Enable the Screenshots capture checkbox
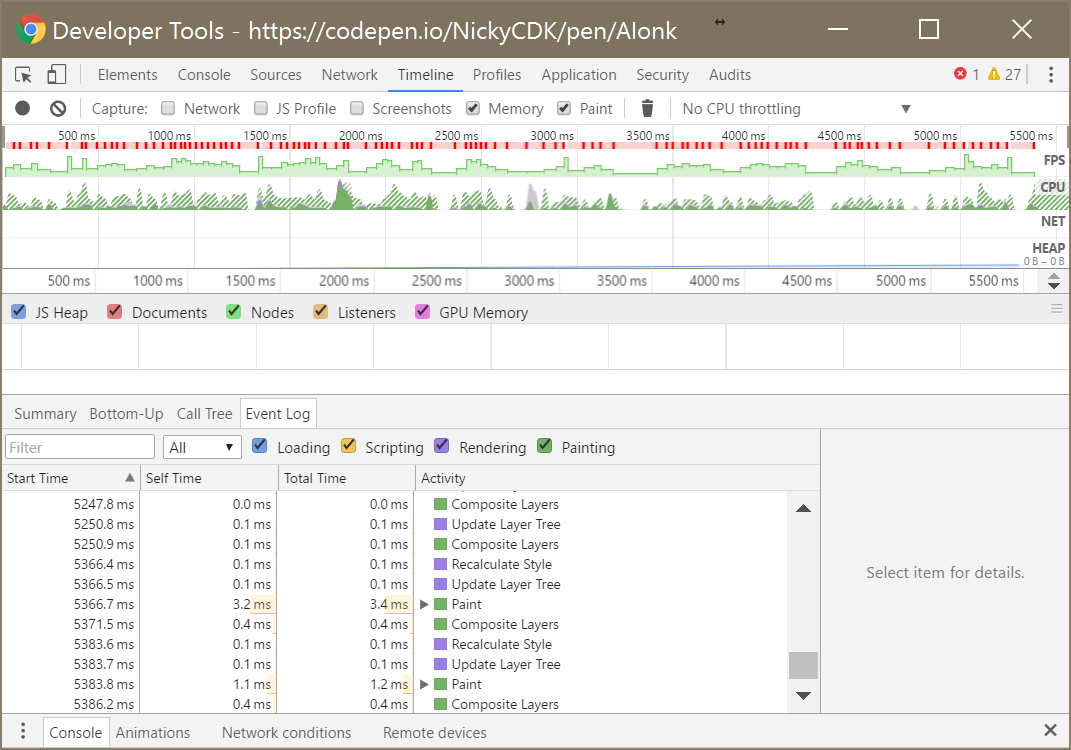The image size is (1071, 750). coord(357,108)
